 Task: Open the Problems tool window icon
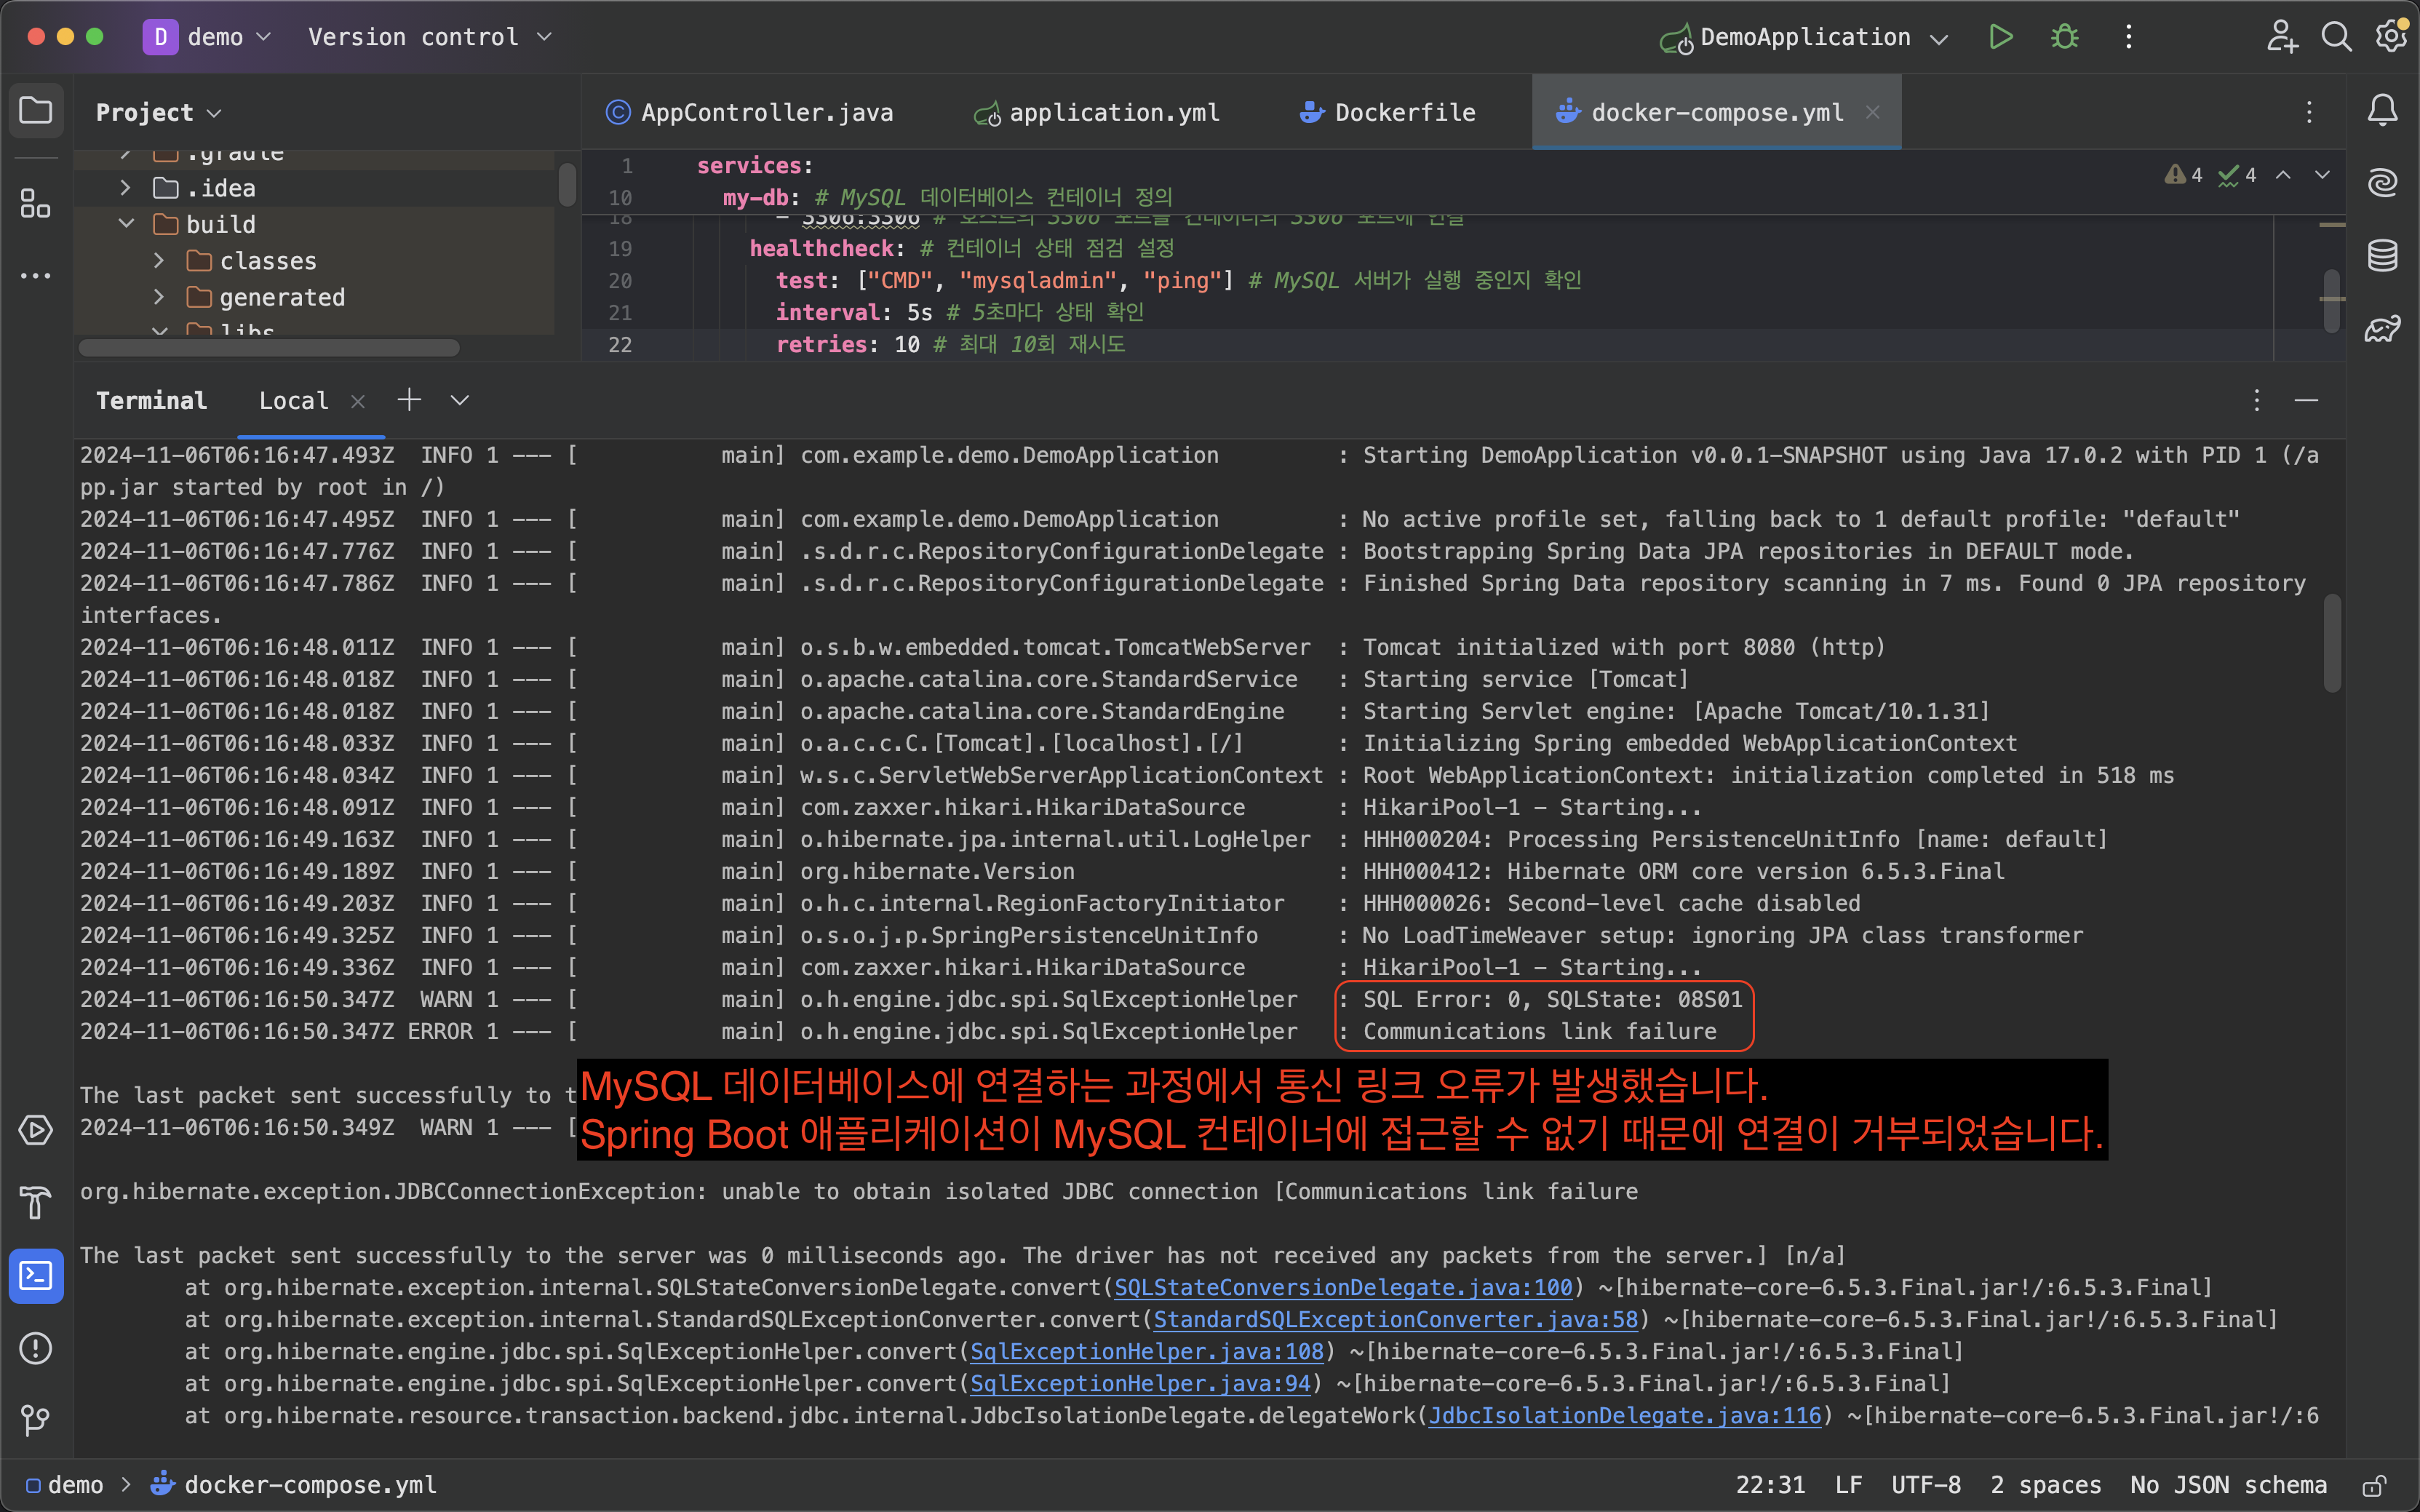(36, 1348)
